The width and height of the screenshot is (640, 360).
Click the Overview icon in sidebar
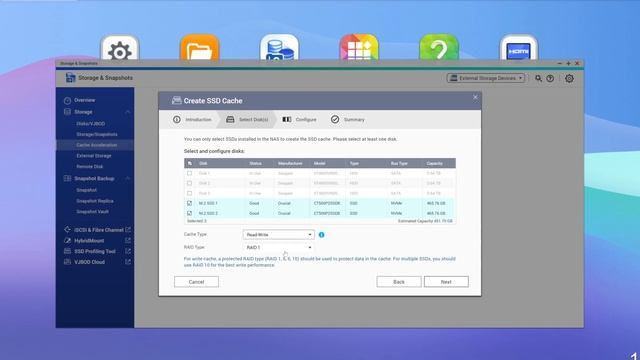tap(67, 100)
